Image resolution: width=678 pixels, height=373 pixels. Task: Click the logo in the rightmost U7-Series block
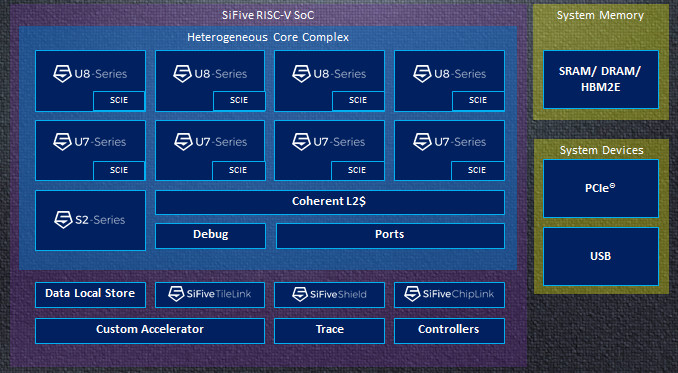point(422,142)
